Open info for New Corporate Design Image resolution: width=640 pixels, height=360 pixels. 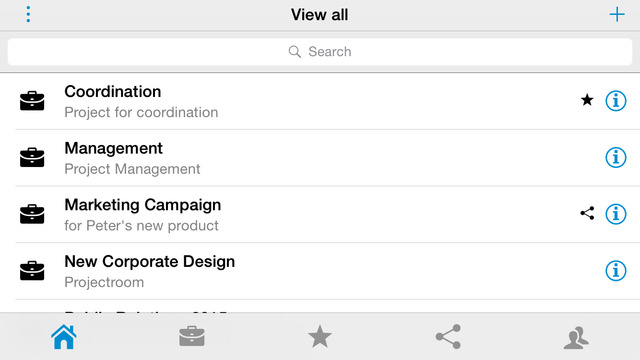pyautogui.click(x=616, y=271)
